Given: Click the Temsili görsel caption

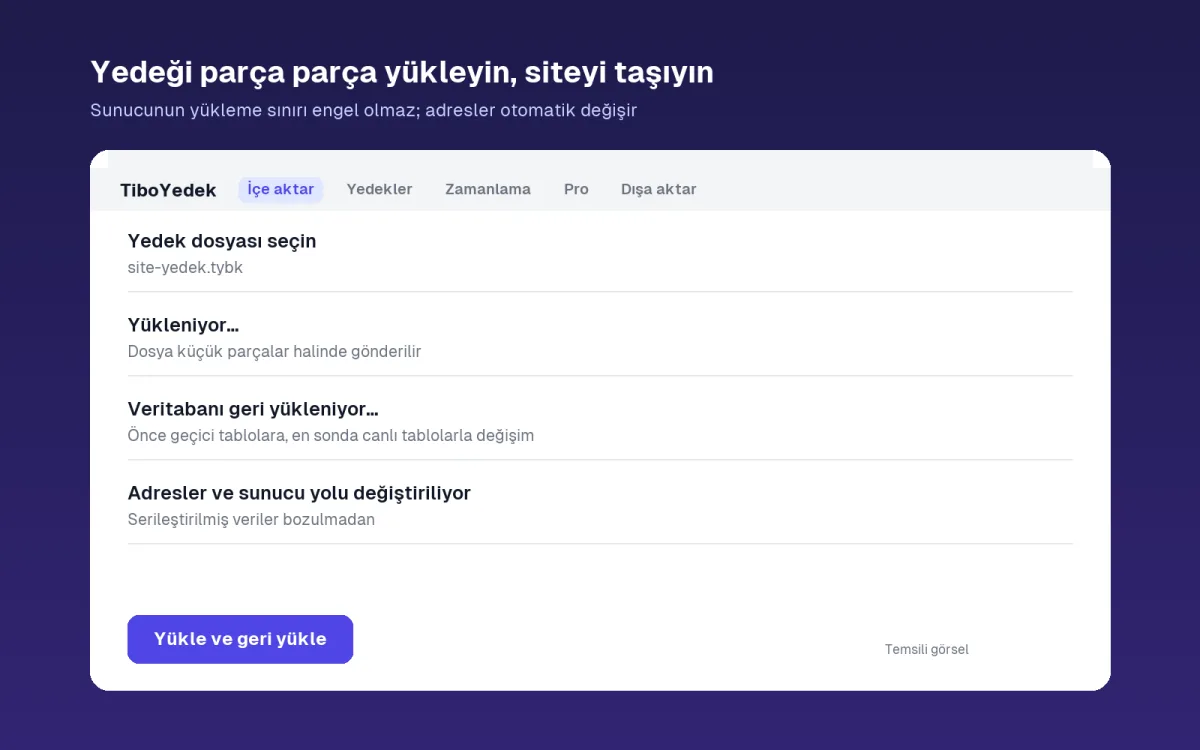Looking at the screenshot, I should 927,650.
